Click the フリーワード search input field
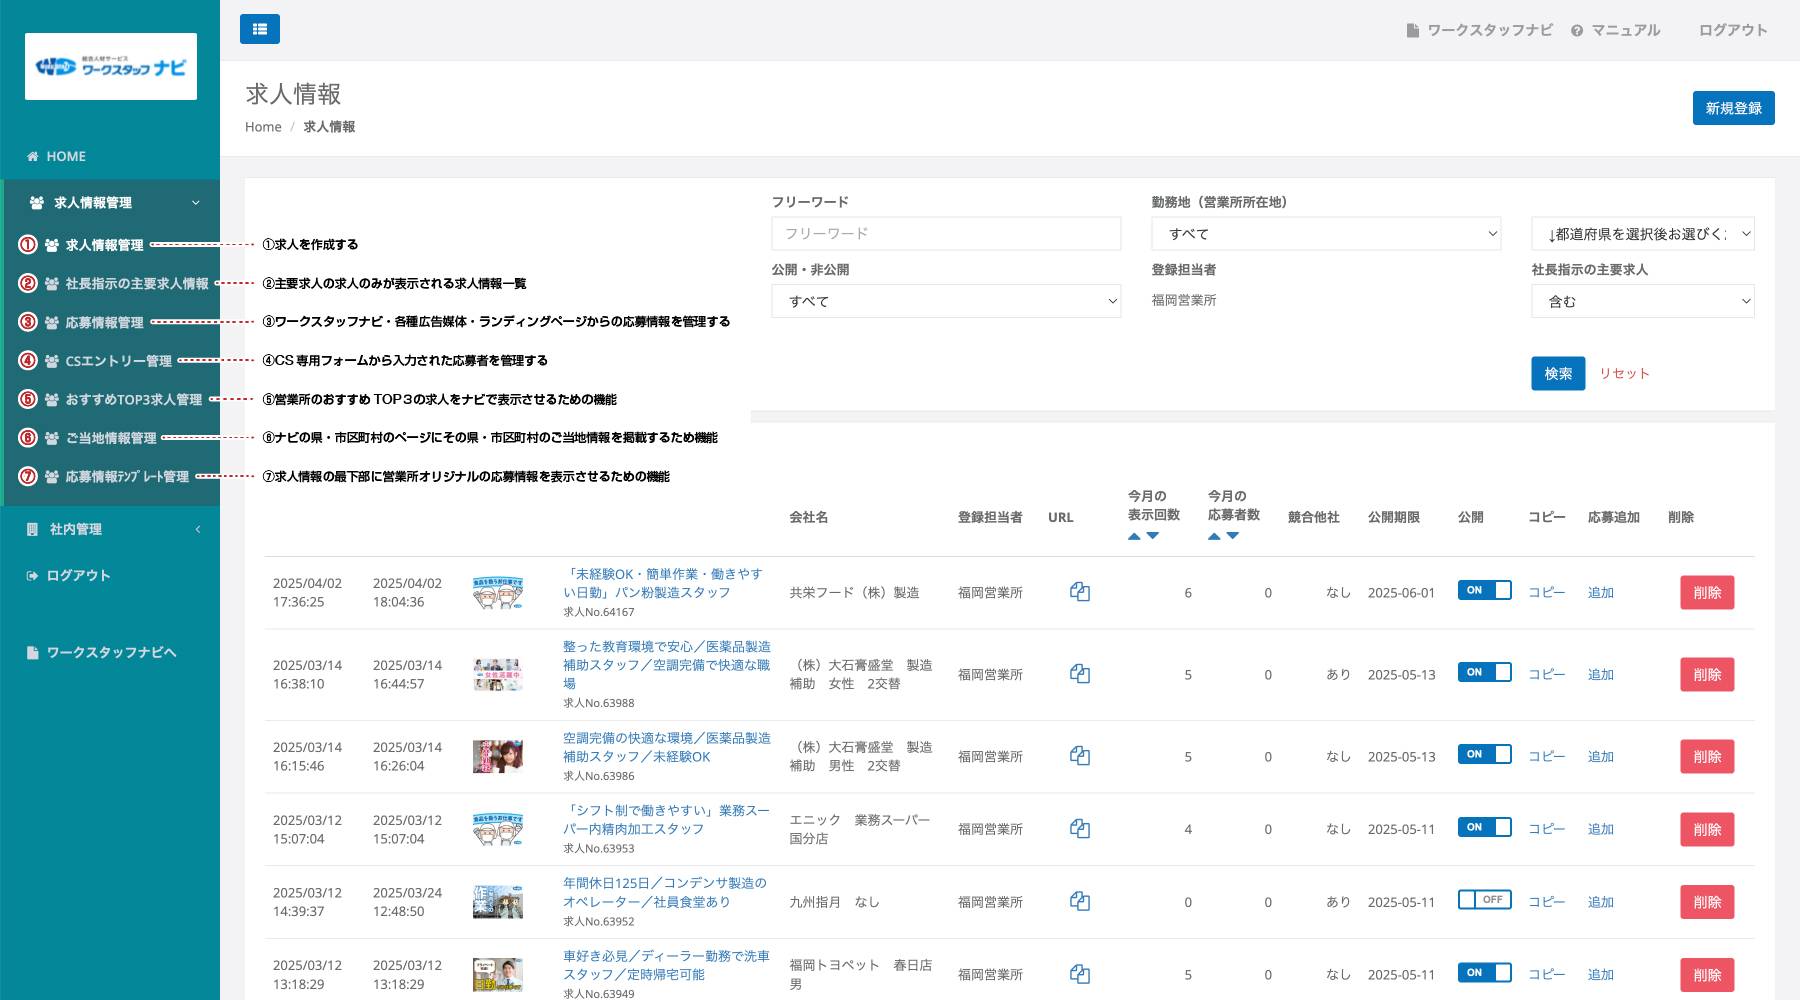This screenshot has width=1800, height=1000. [x=946, y=234]
